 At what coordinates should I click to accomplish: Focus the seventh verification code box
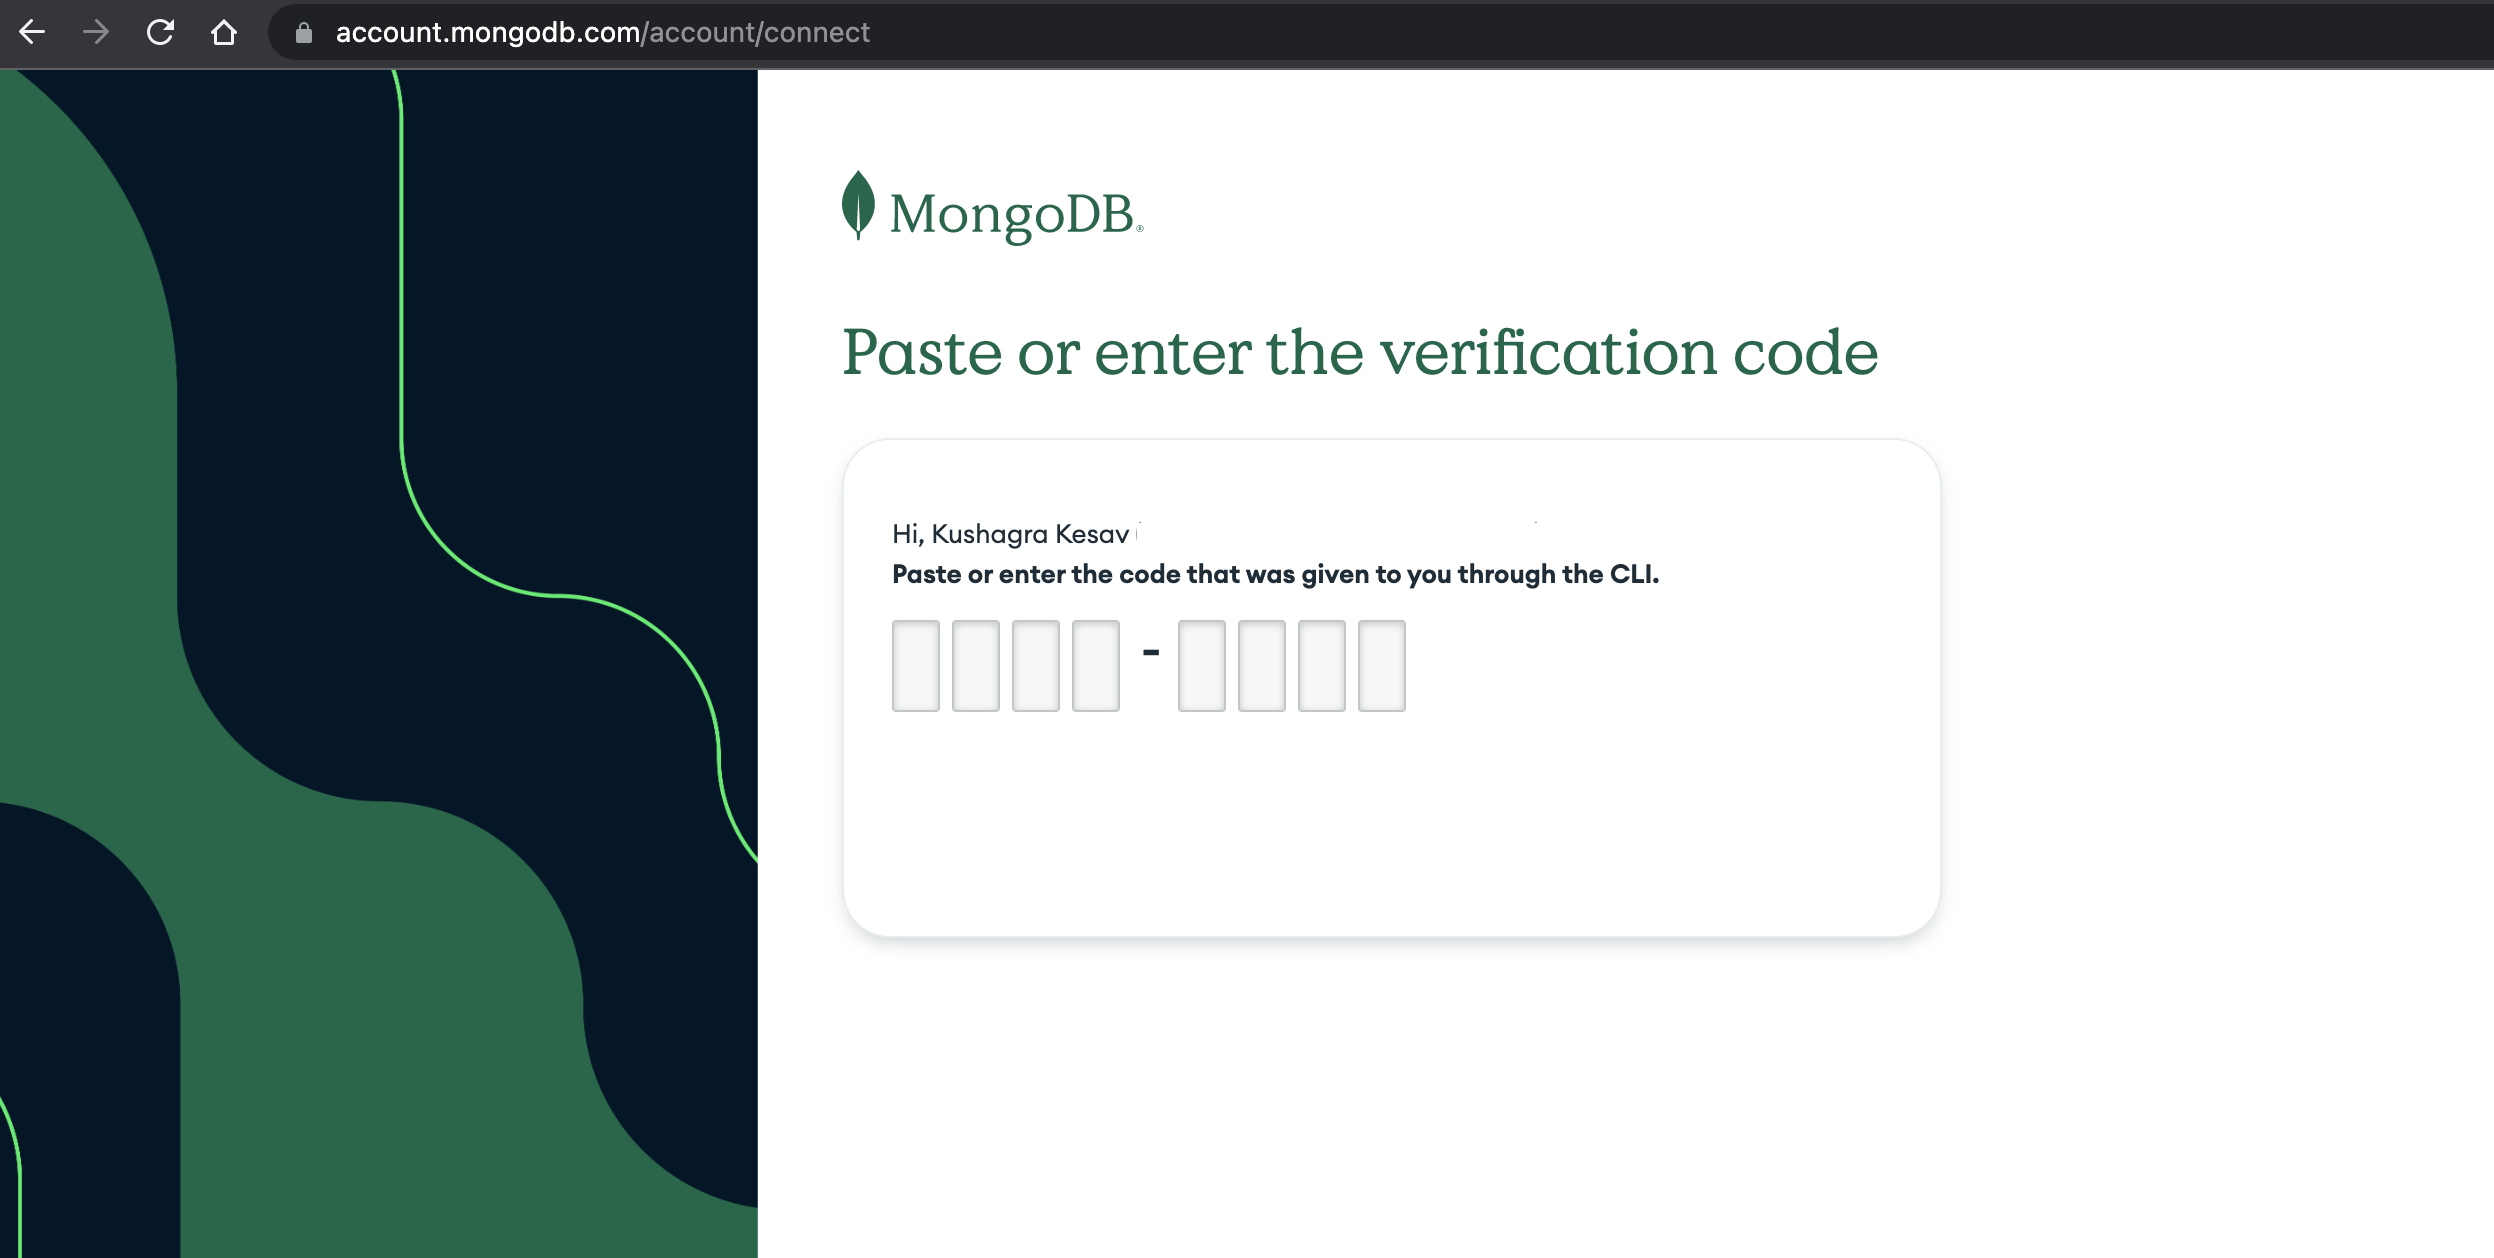1321,666
